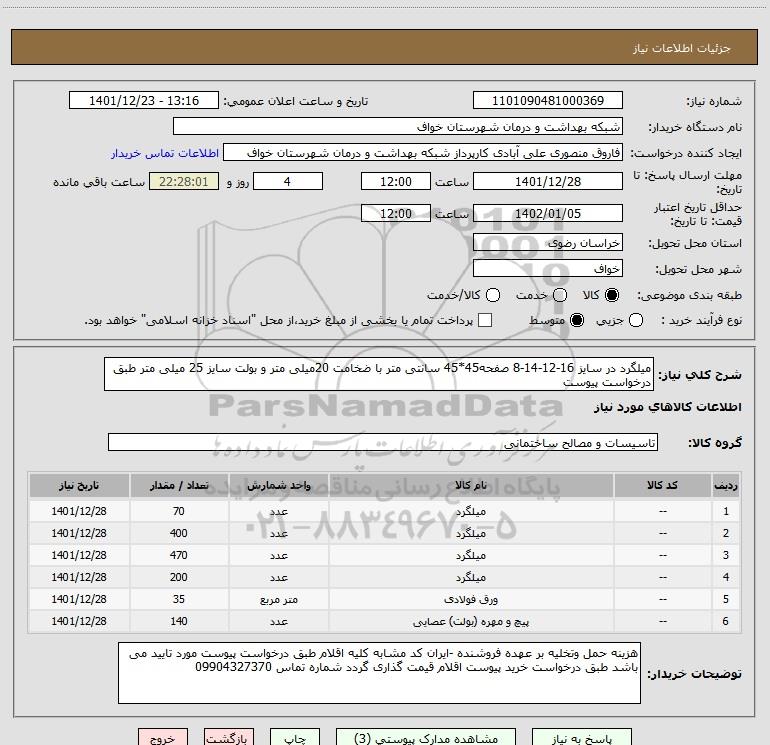This screenshot has width=770, height=745.
Task: Select the کالا radio button
Action: (612, 295)
